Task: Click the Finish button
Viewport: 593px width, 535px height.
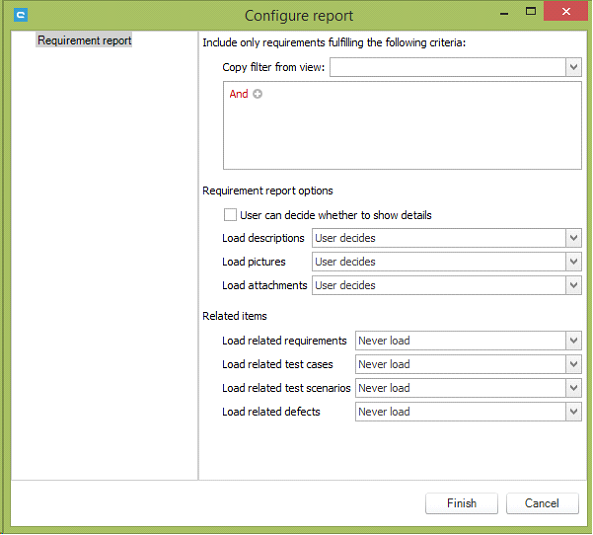Action: [461, 503]
